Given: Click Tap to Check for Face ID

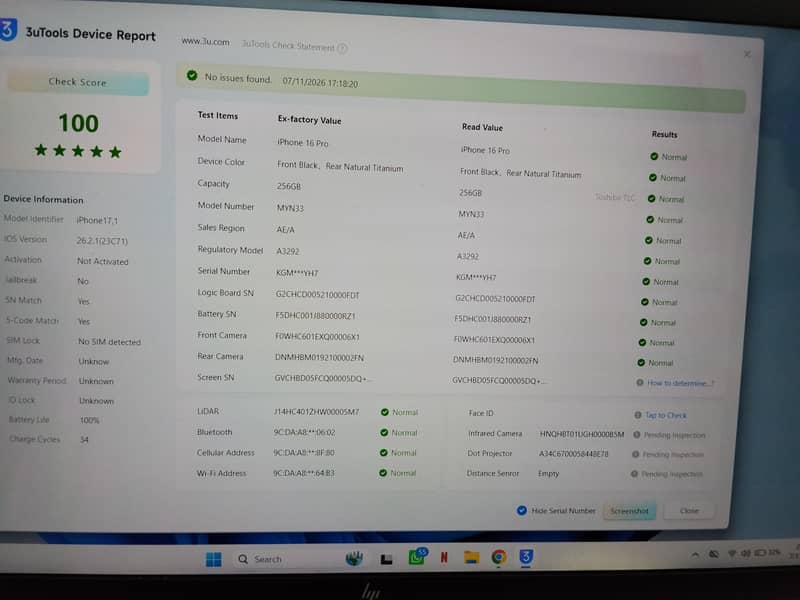Looking at the screenshot, I should point(666,415).
